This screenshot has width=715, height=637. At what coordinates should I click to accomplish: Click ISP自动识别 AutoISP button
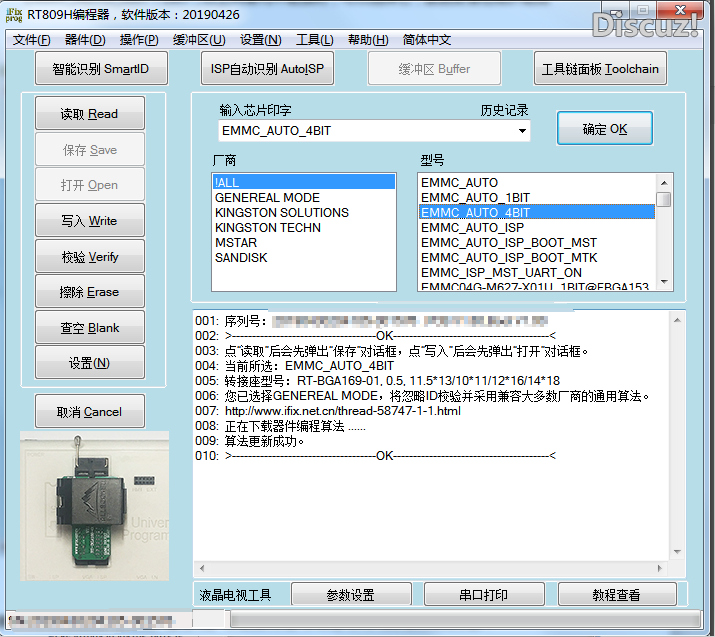(x=267, y=68)
